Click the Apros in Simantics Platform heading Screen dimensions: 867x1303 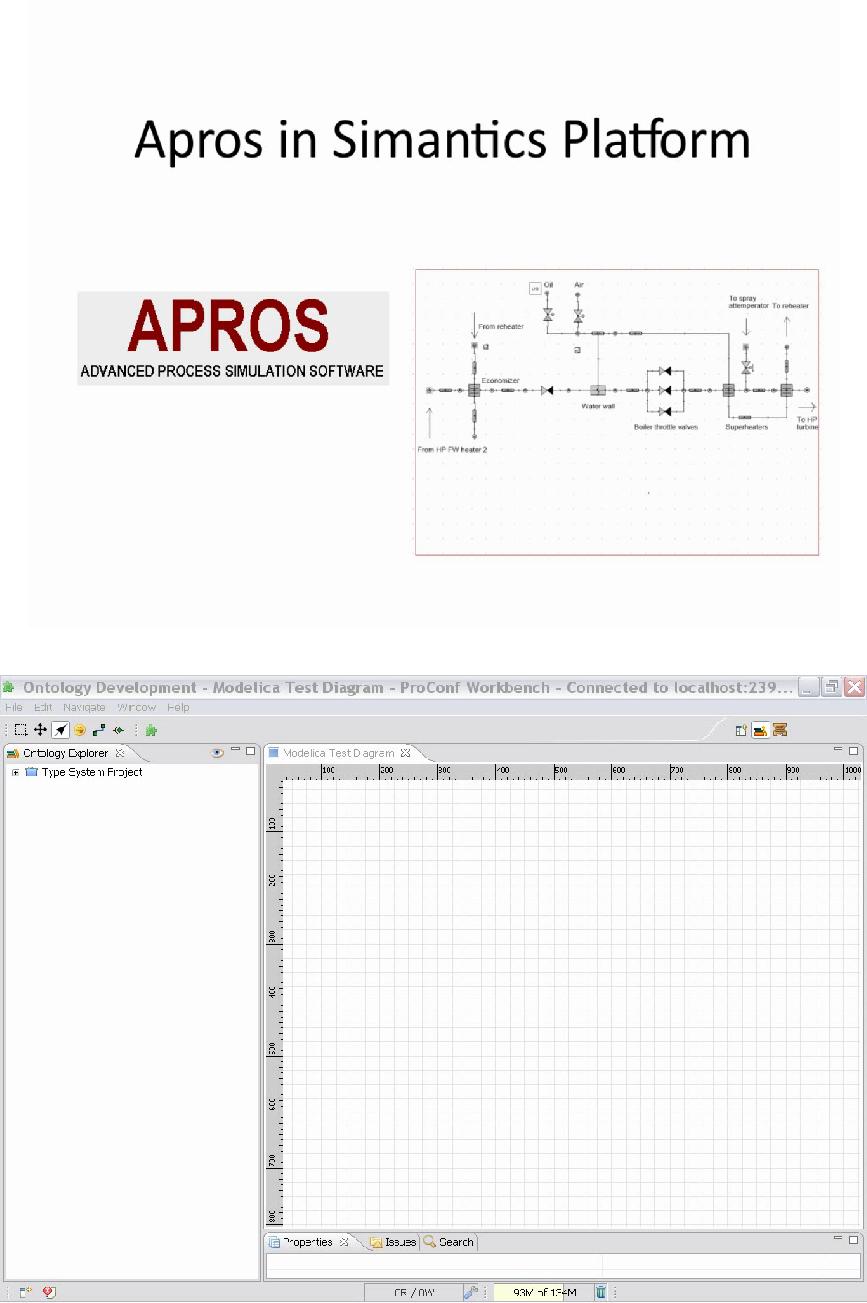coord(442,141)
